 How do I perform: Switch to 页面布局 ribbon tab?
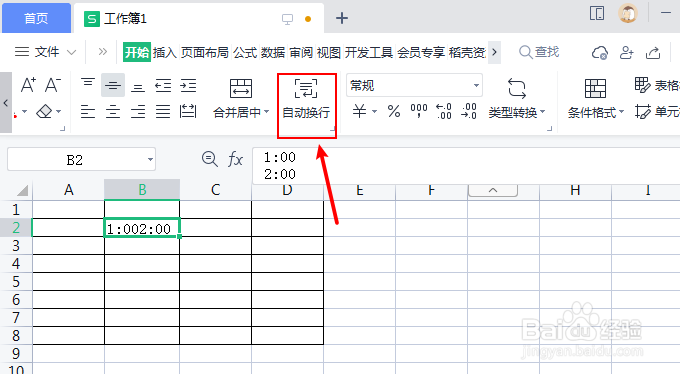click(x=204, y=52)
